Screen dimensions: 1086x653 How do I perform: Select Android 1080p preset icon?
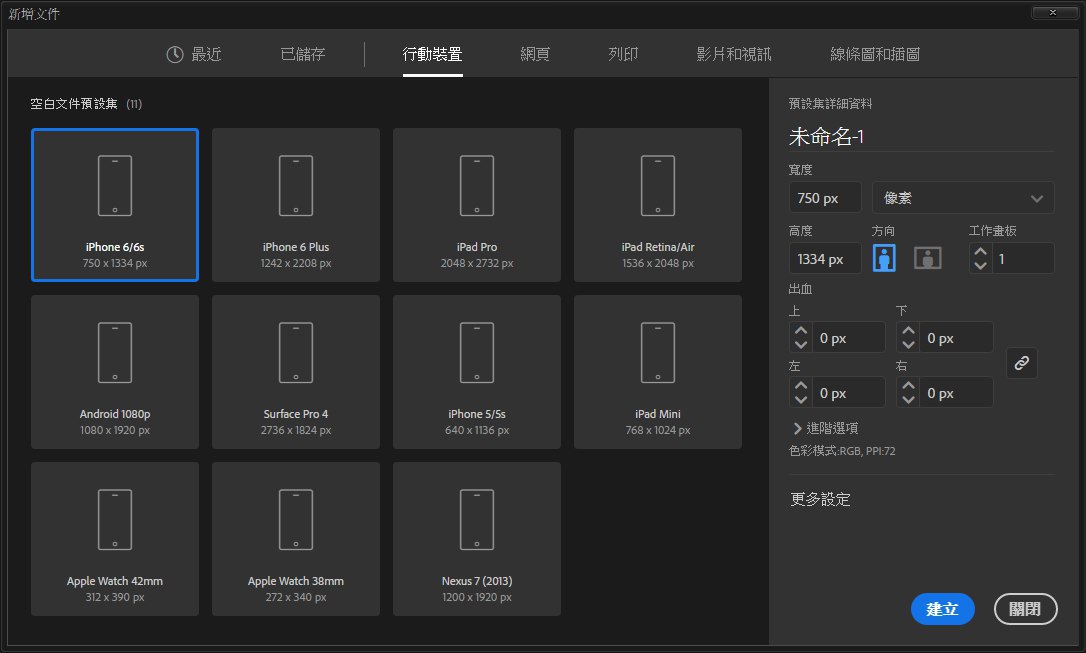click(x=115, y=353)
